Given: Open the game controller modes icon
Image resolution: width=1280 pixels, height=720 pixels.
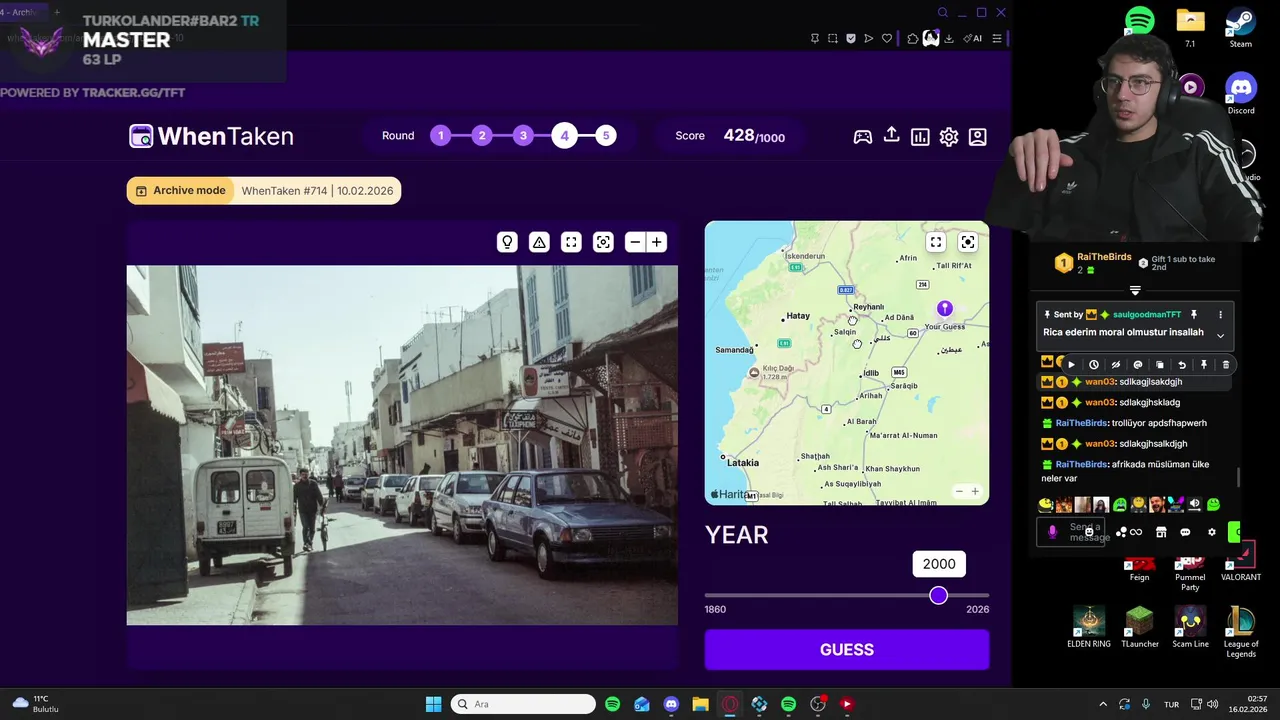Looking at the screenshot, I should point(862,137).
